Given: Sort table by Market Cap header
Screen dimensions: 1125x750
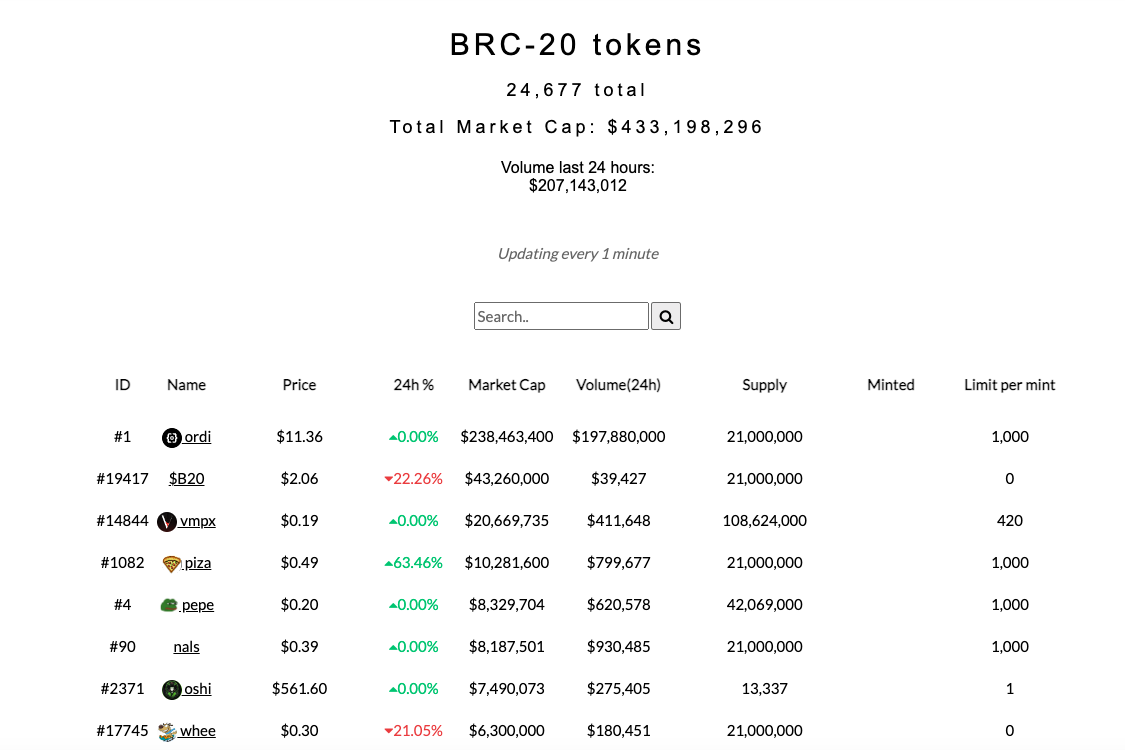Looking at the screenshot, I should point(507,385).
